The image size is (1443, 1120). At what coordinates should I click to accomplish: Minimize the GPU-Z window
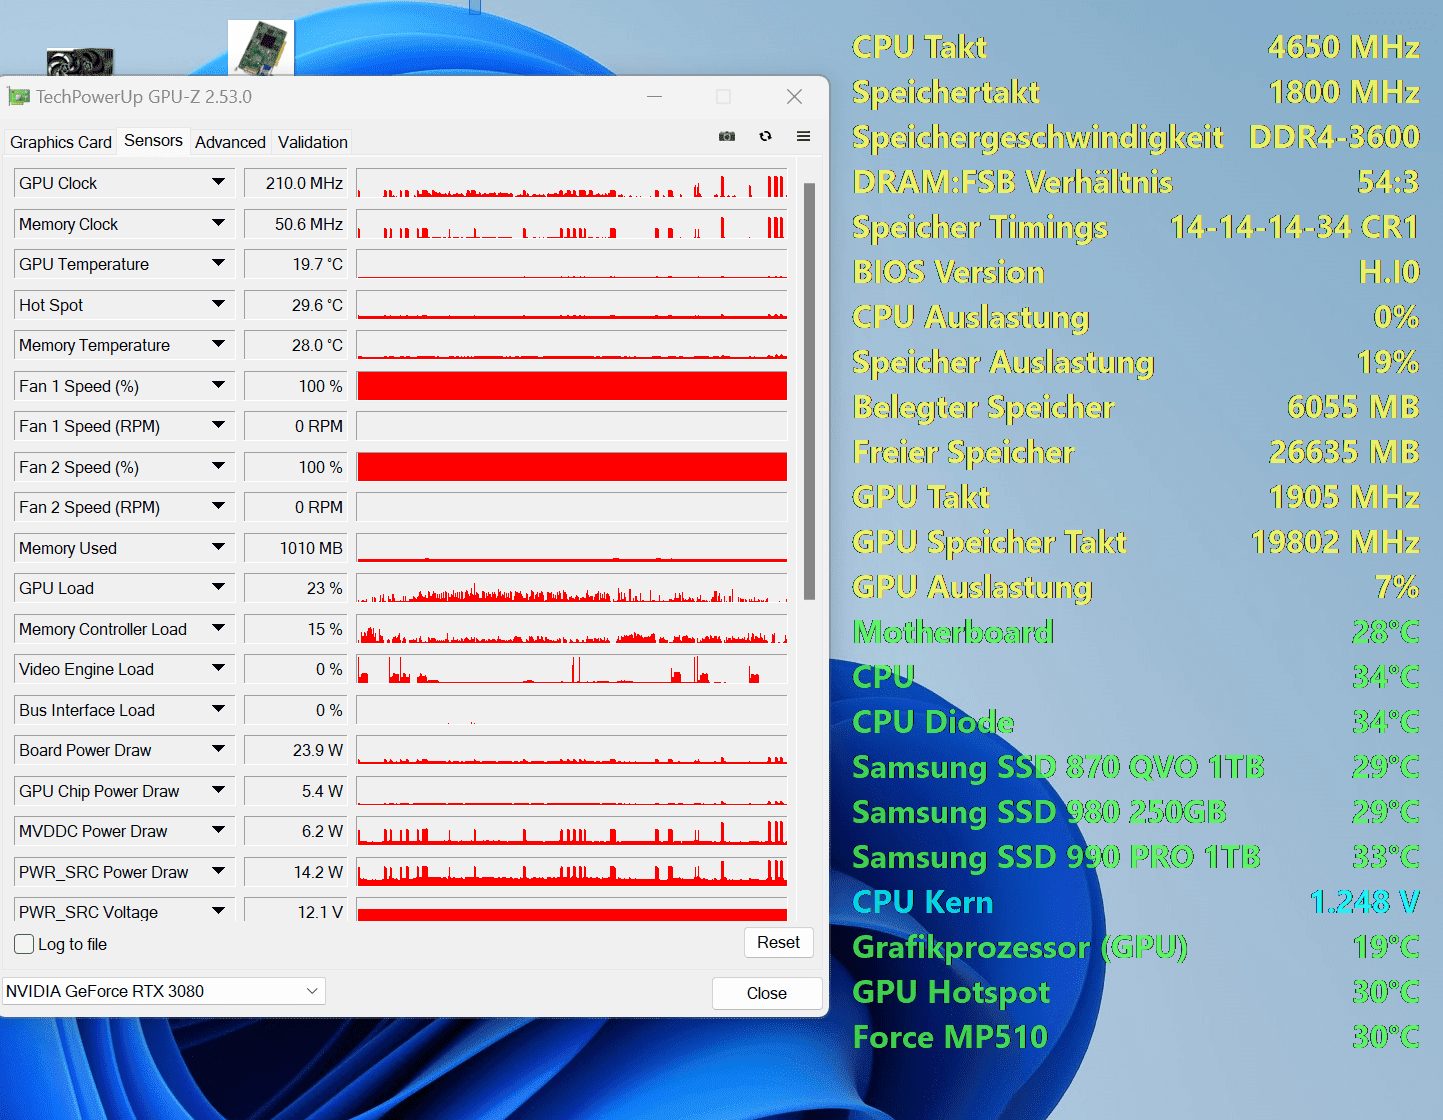(655, 97)
